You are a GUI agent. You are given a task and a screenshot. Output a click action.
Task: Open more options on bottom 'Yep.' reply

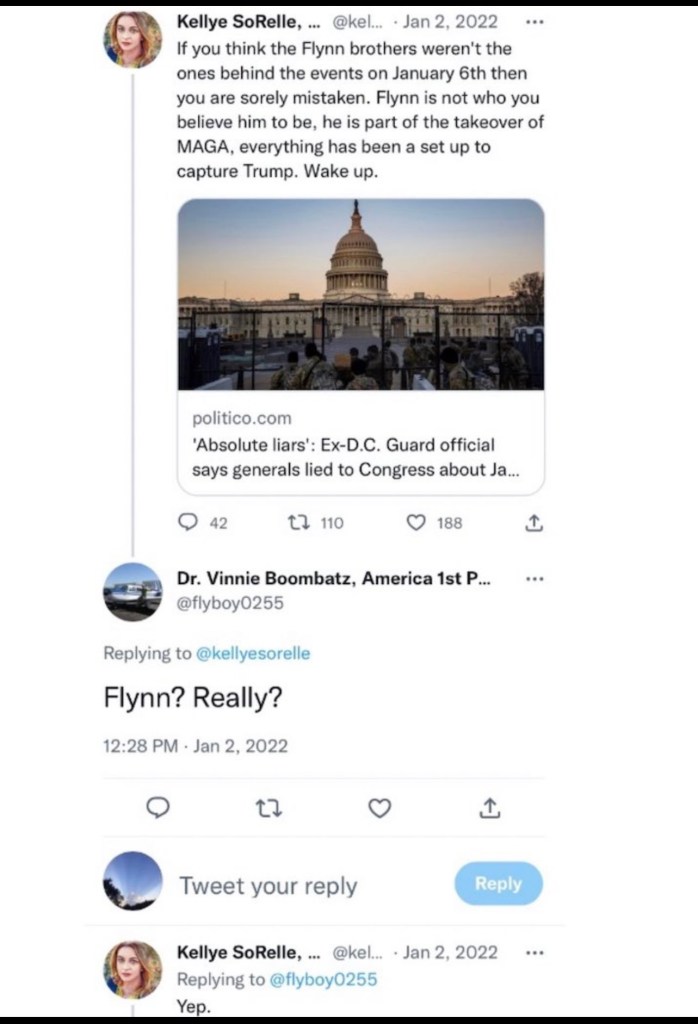point(535,952)
